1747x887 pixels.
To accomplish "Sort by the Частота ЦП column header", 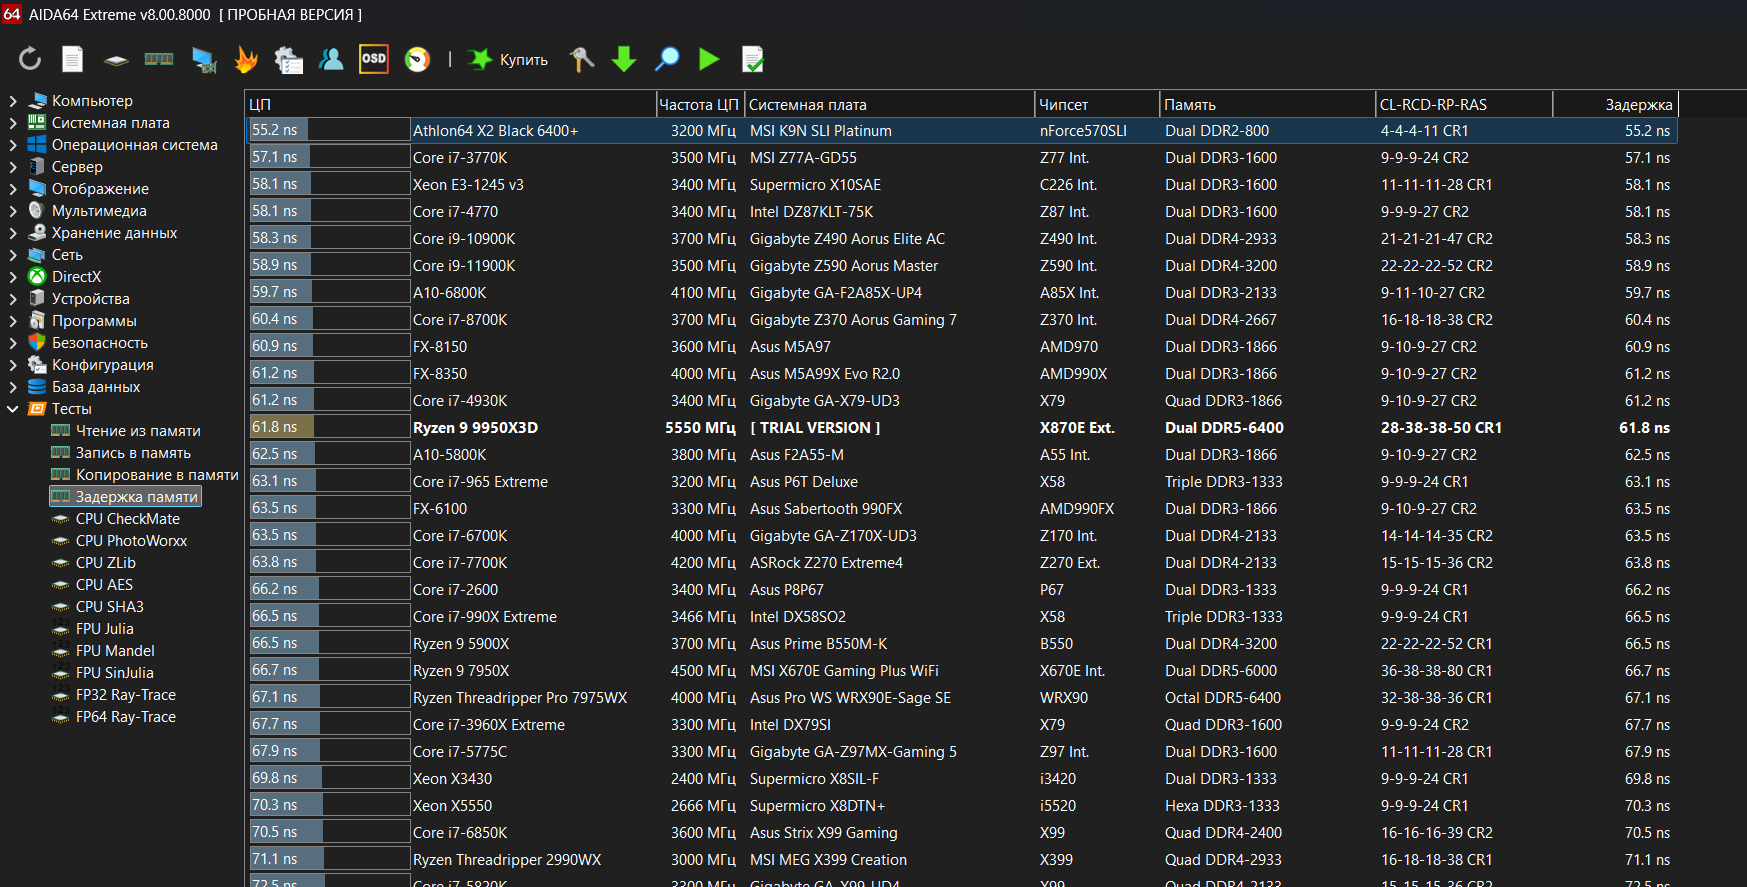I will 699,104.
